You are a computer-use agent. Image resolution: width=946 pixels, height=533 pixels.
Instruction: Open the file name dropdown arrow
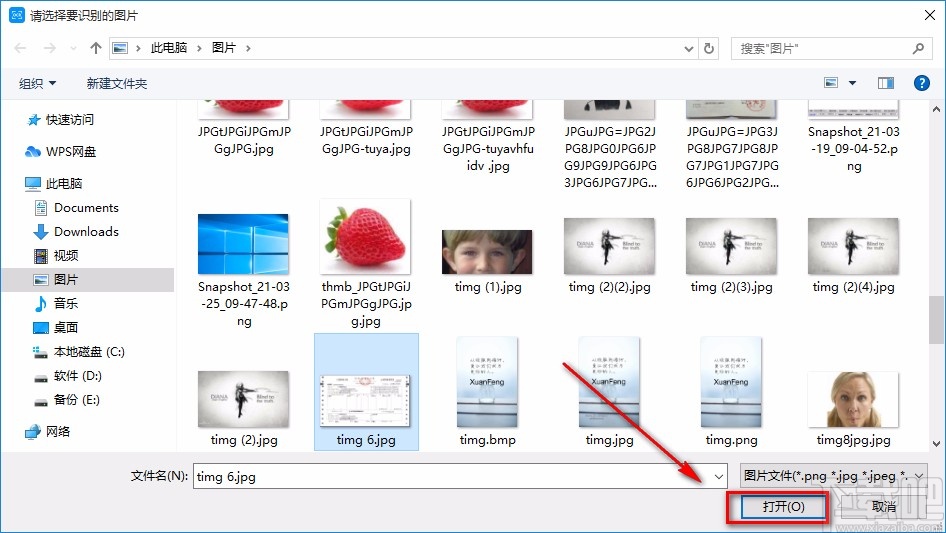719,476
